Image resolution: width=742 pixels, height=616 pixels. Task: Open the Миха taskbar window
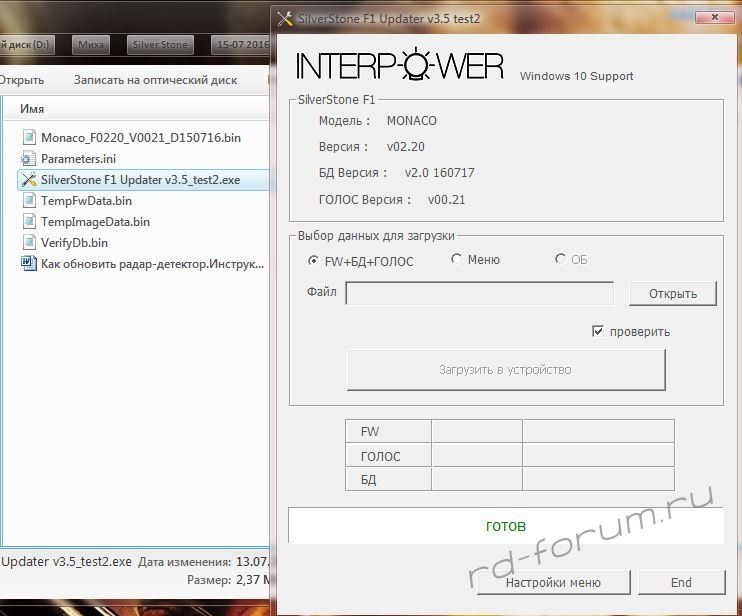pos(92,45)
